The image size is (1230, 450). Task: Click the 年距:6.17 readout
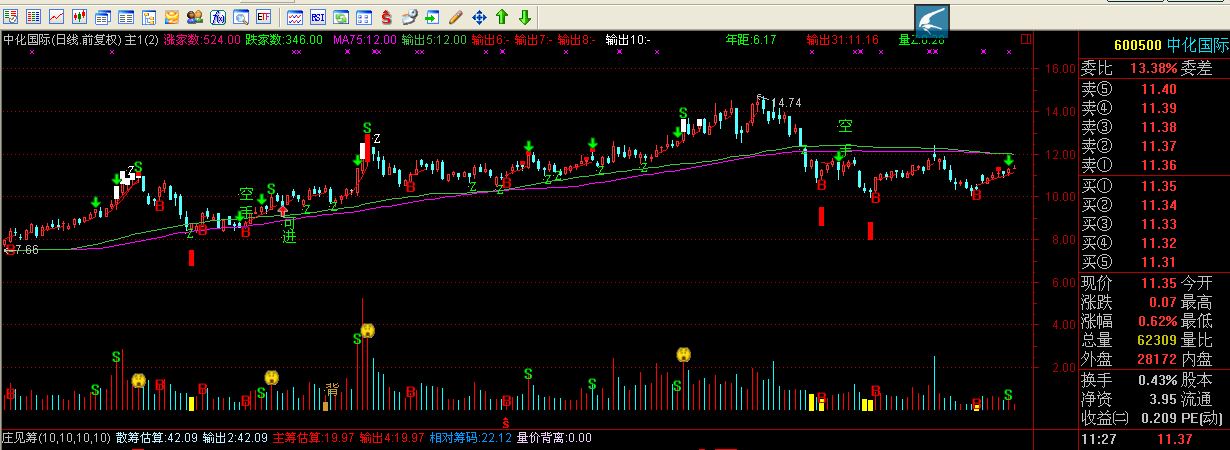(751, 40)
